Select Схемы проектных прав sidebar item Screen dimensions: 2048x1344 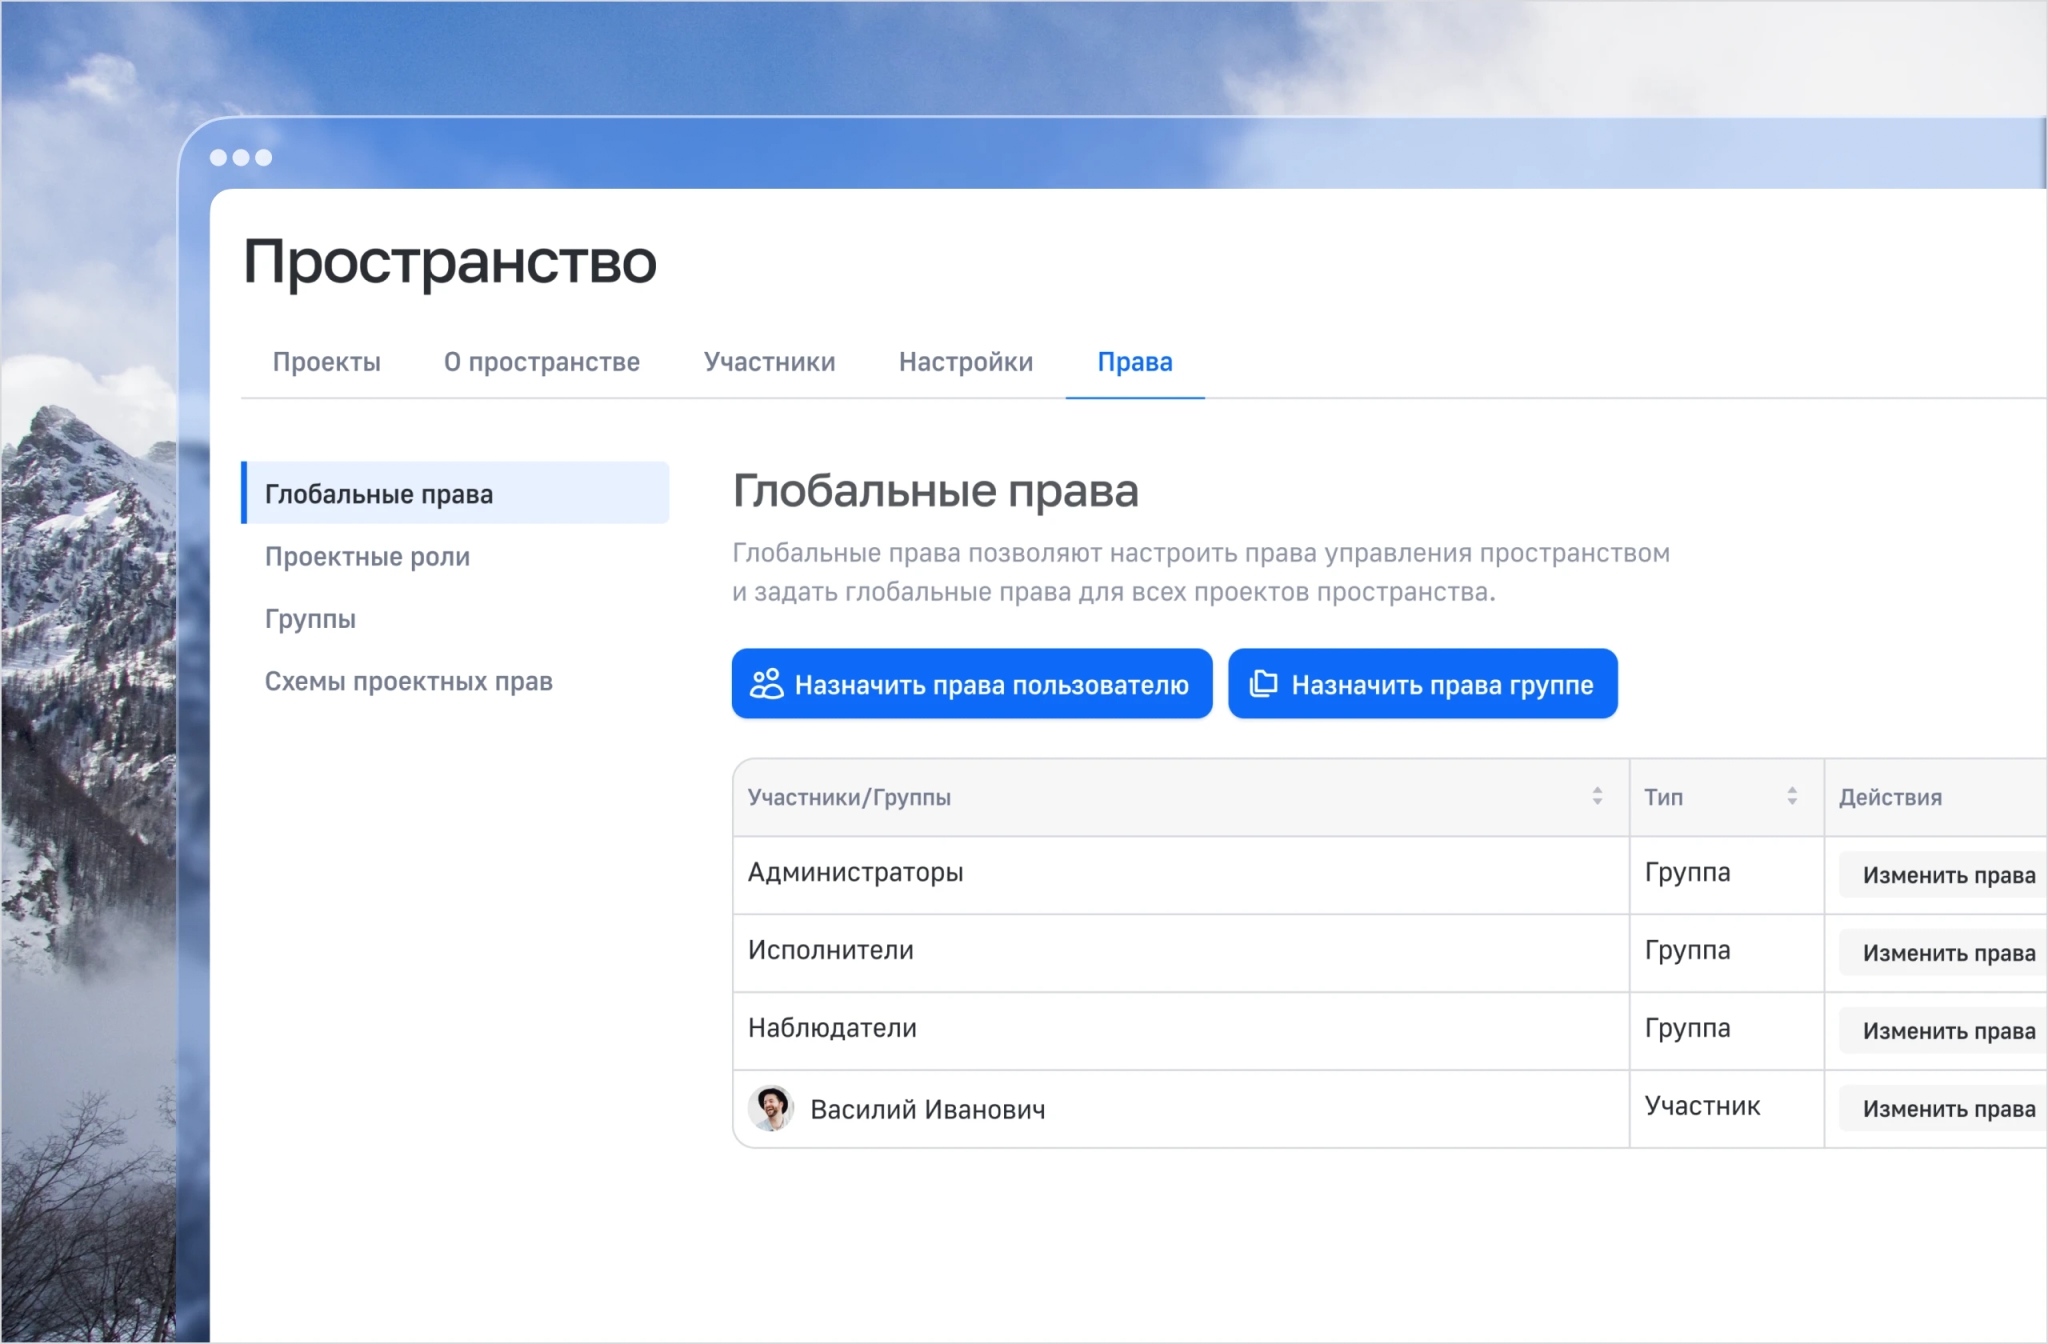pyautogui.click(x=409, y=681)
